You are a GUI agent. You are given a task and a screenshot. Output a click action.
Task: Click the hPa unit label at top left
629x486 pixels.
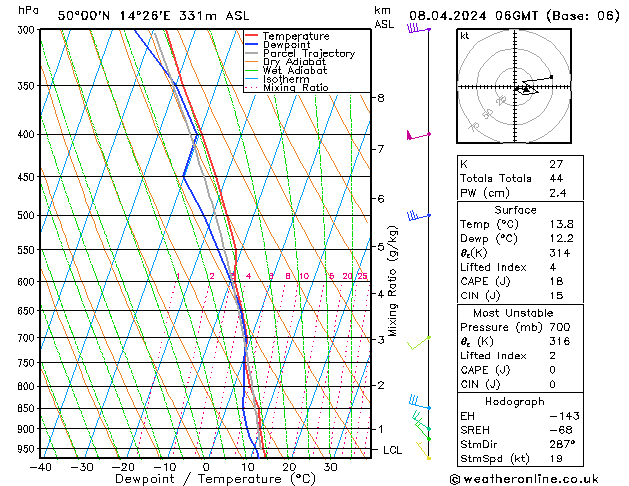[x=28, y=10]
